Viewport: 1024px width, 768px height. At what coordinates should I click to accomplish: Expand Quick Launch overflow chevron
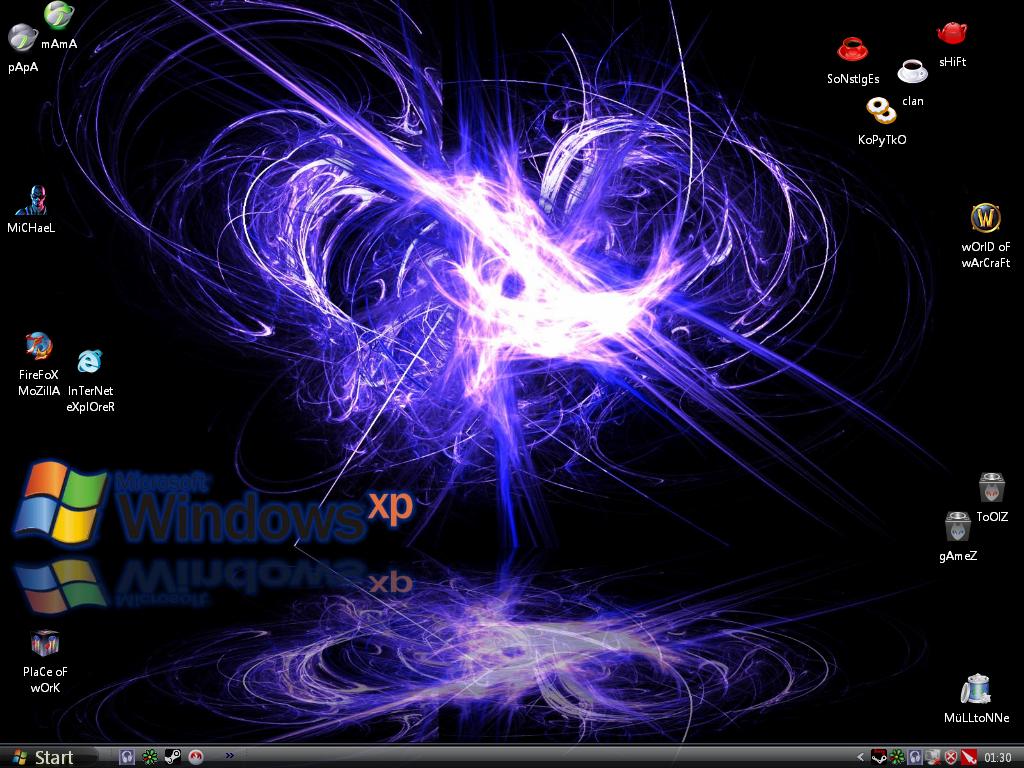tap(229, 756)
